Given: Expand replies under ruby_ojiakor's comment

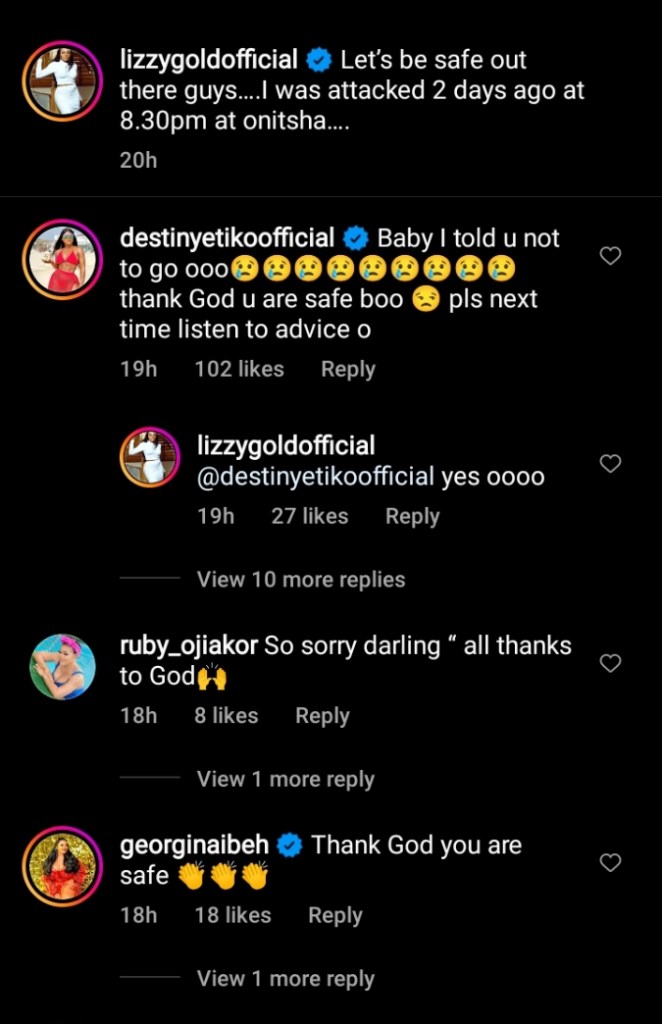Looking at the screenshot, I should [285, 780].
